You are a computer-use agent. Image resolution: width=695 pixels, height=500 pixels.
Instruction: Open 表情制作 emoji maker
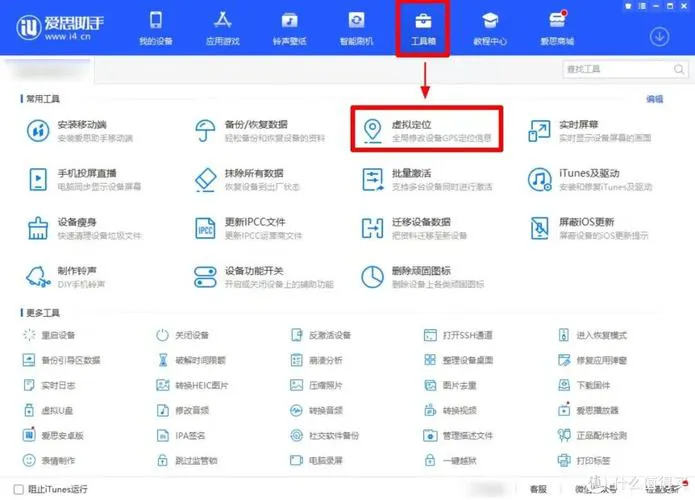point(49,461)
